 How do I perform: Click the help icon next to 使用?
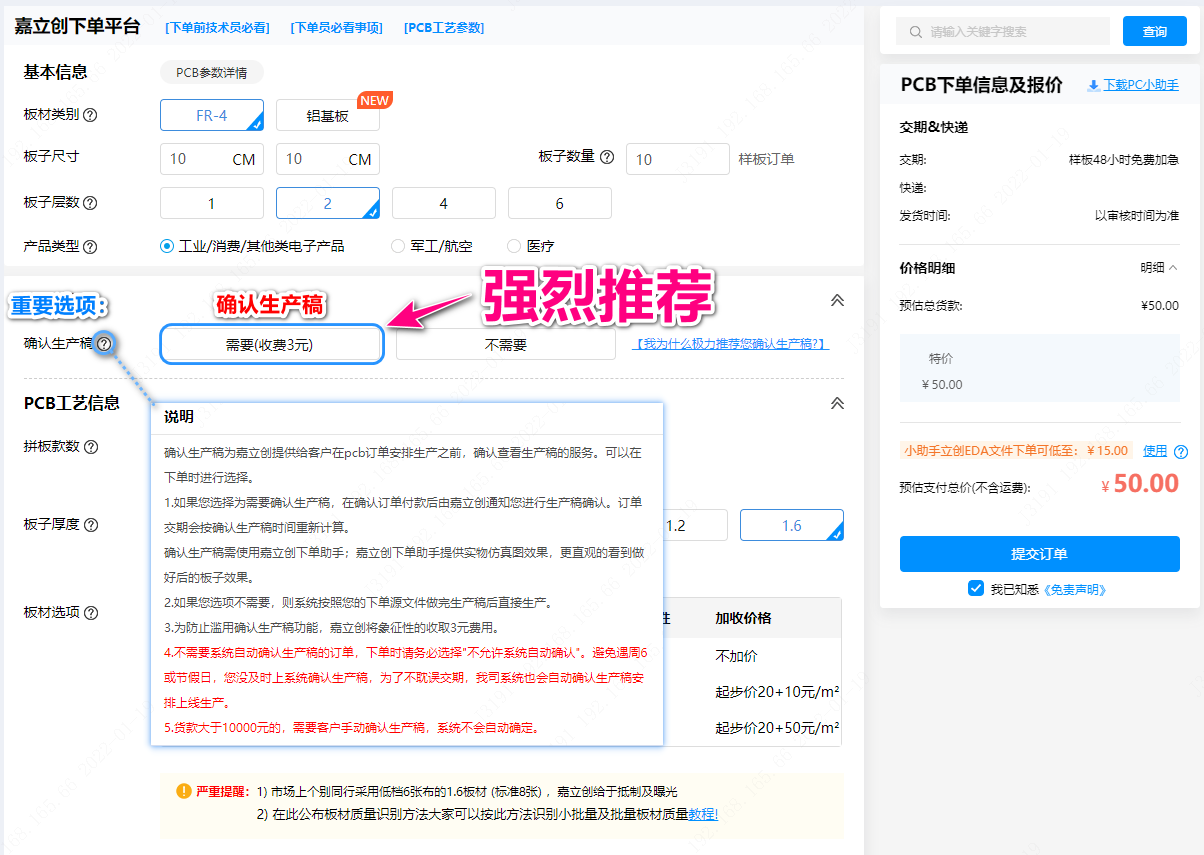tap(1181, 451)
